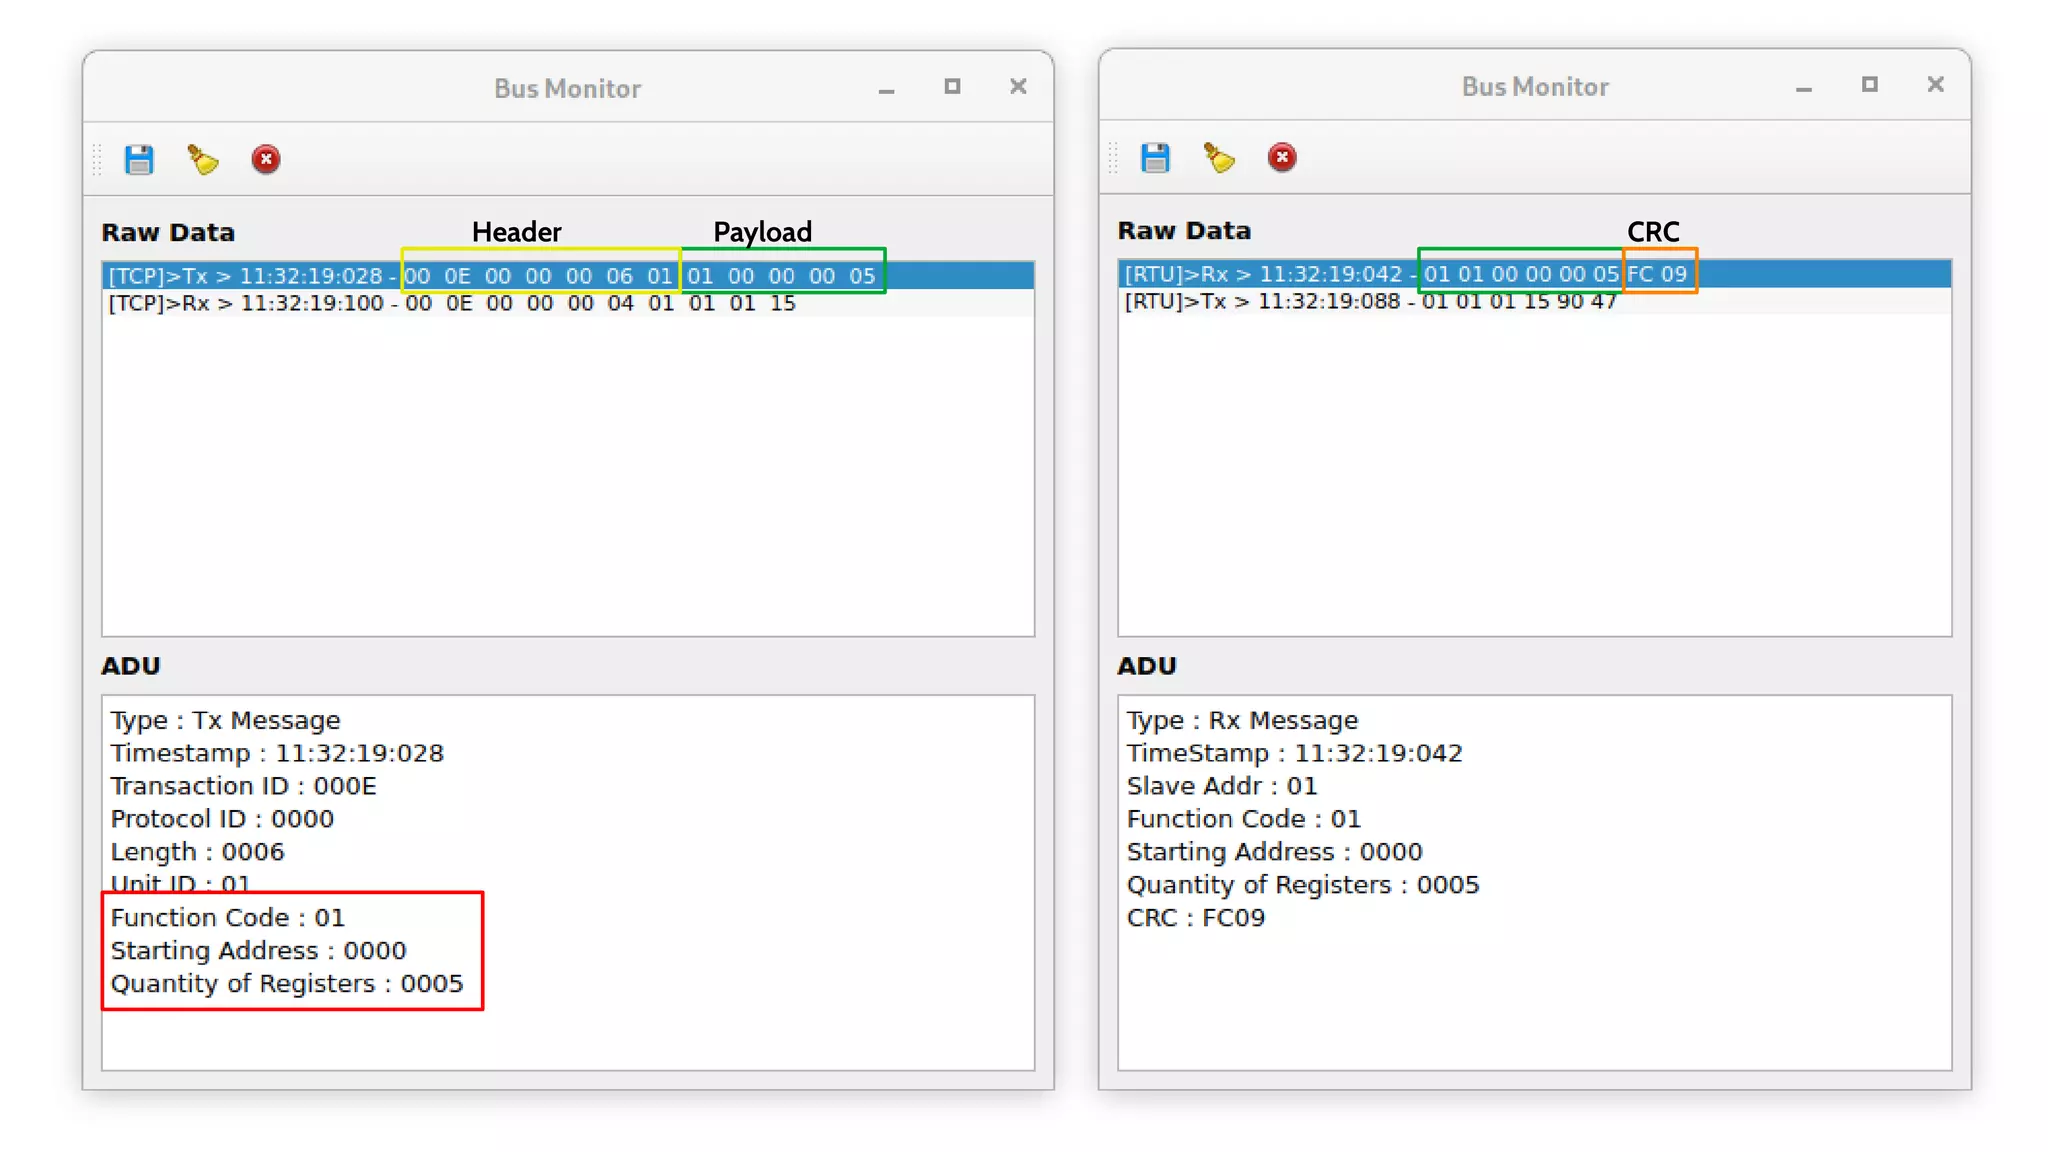Click 'Function Code : 01' in right ADU panel
Viewport: 2048px width, 1152px height.
[1244, 819]
